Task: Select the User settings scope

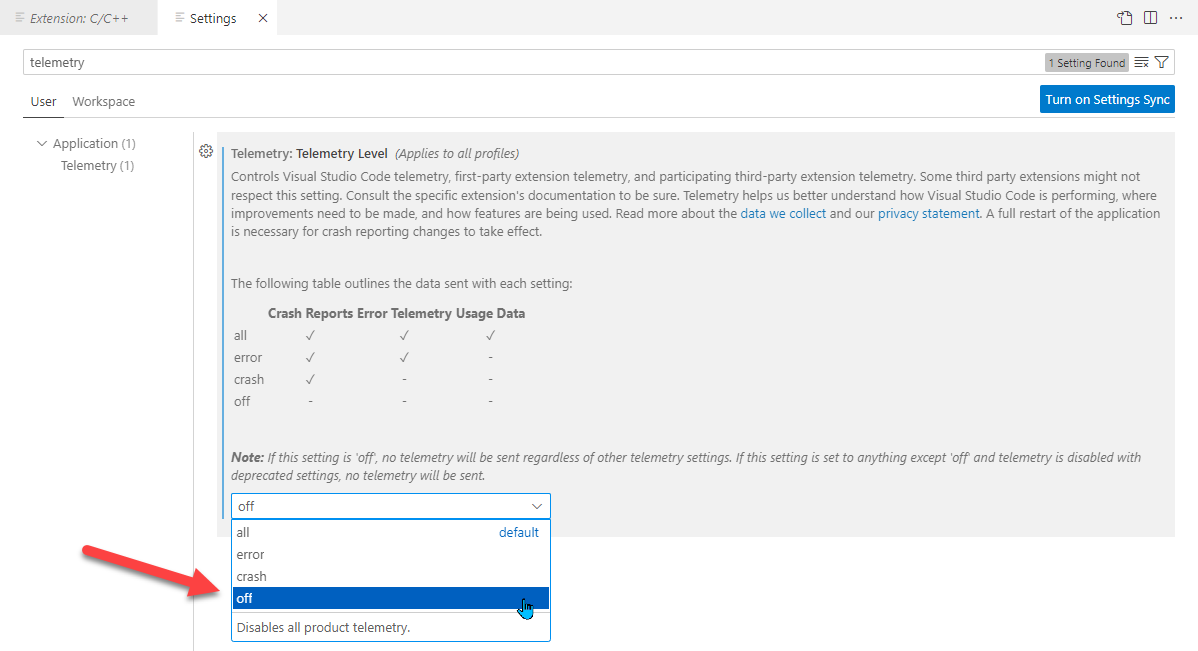Action: pos(43,102)
